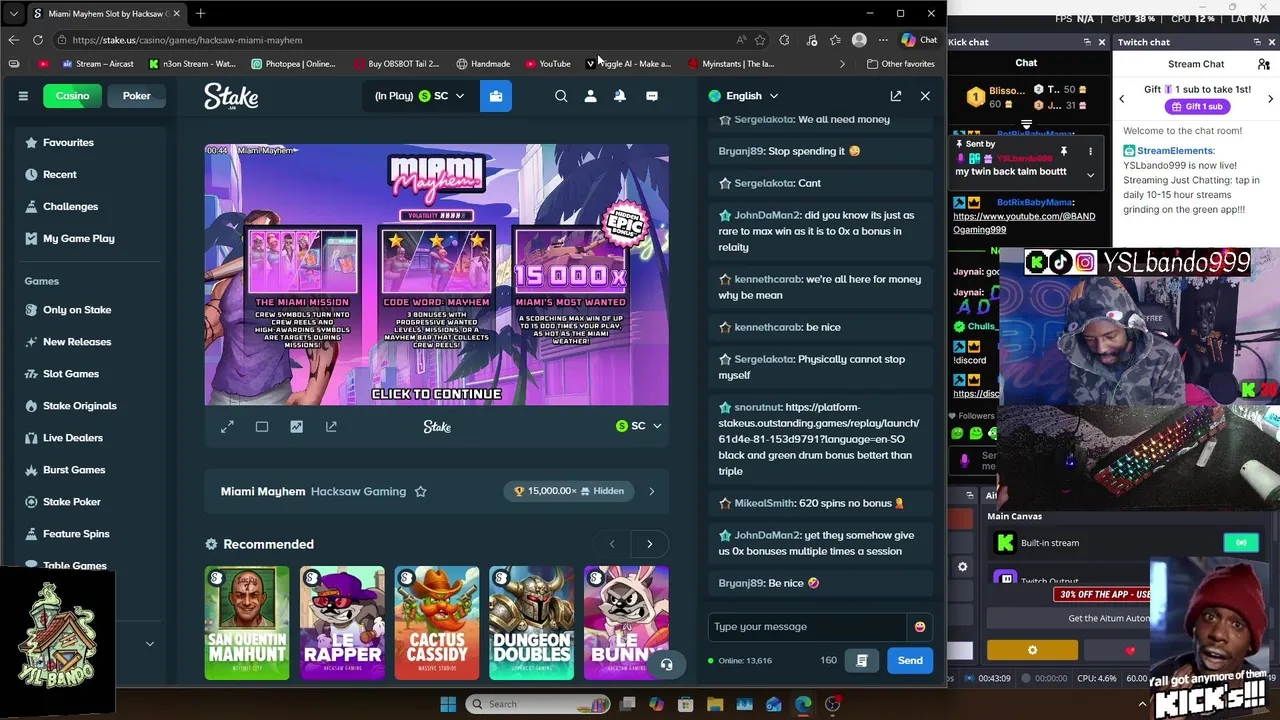Open BotRixBabyMama YouTube link in Kick chat
Viewport: 1280px width, 720px height.
(x=1024, y=223)
